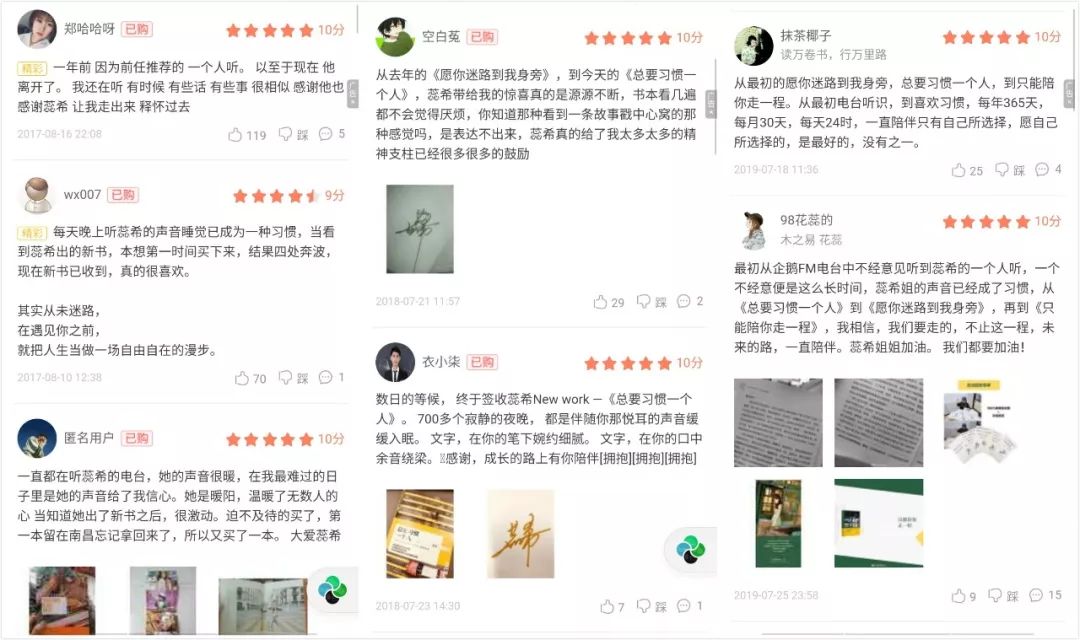The width and height of the screenshot is (1080, 640).
Task: Open the 15 comments on 98花蕊的 review
Action: (x=1045, y=595)
